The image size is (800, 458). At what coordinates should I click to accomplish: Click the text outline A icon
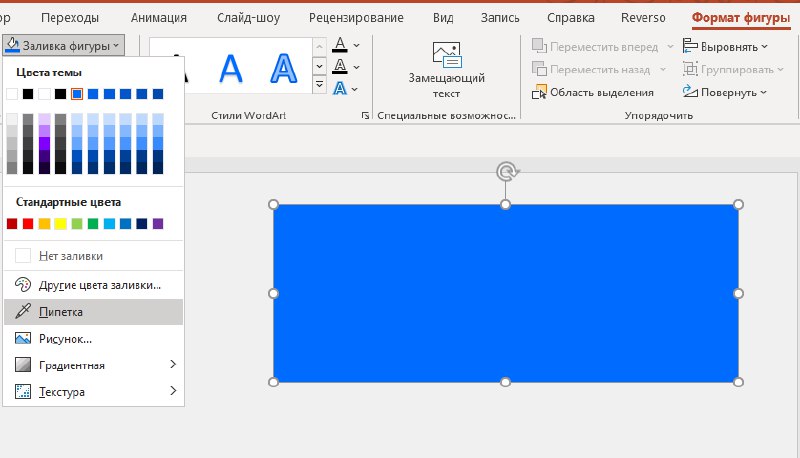340,67
